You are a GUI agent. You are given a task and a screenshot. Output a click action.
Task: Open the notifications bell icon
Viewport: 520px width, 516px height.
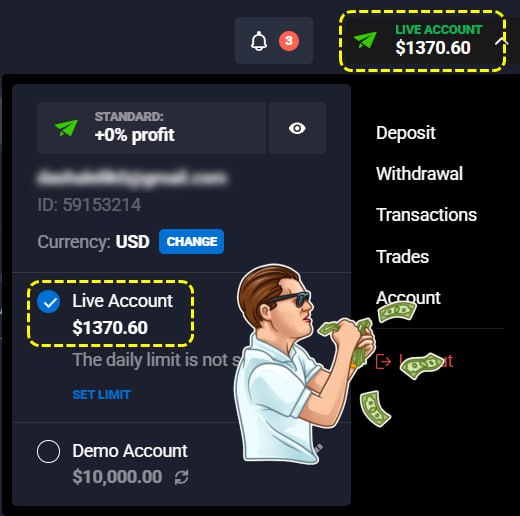[259, 41]
